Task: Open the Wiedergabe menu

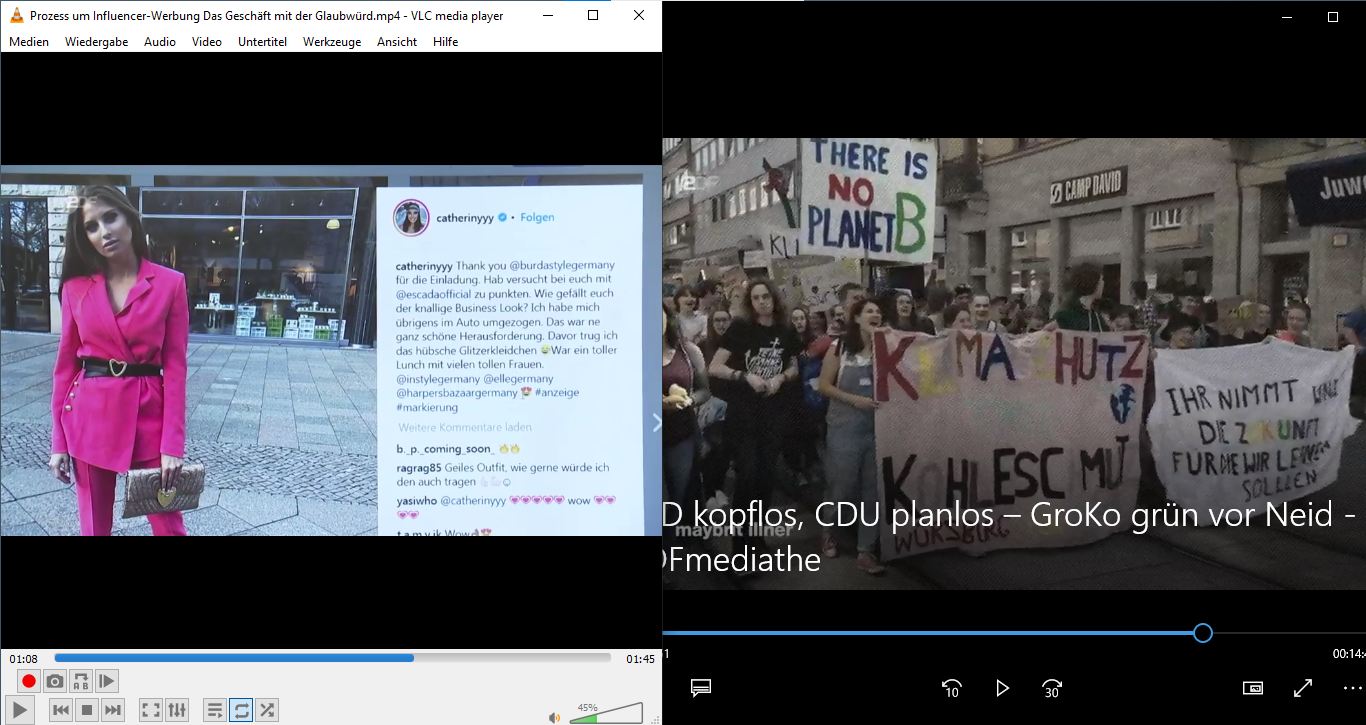Action: (x=96, y=42)
